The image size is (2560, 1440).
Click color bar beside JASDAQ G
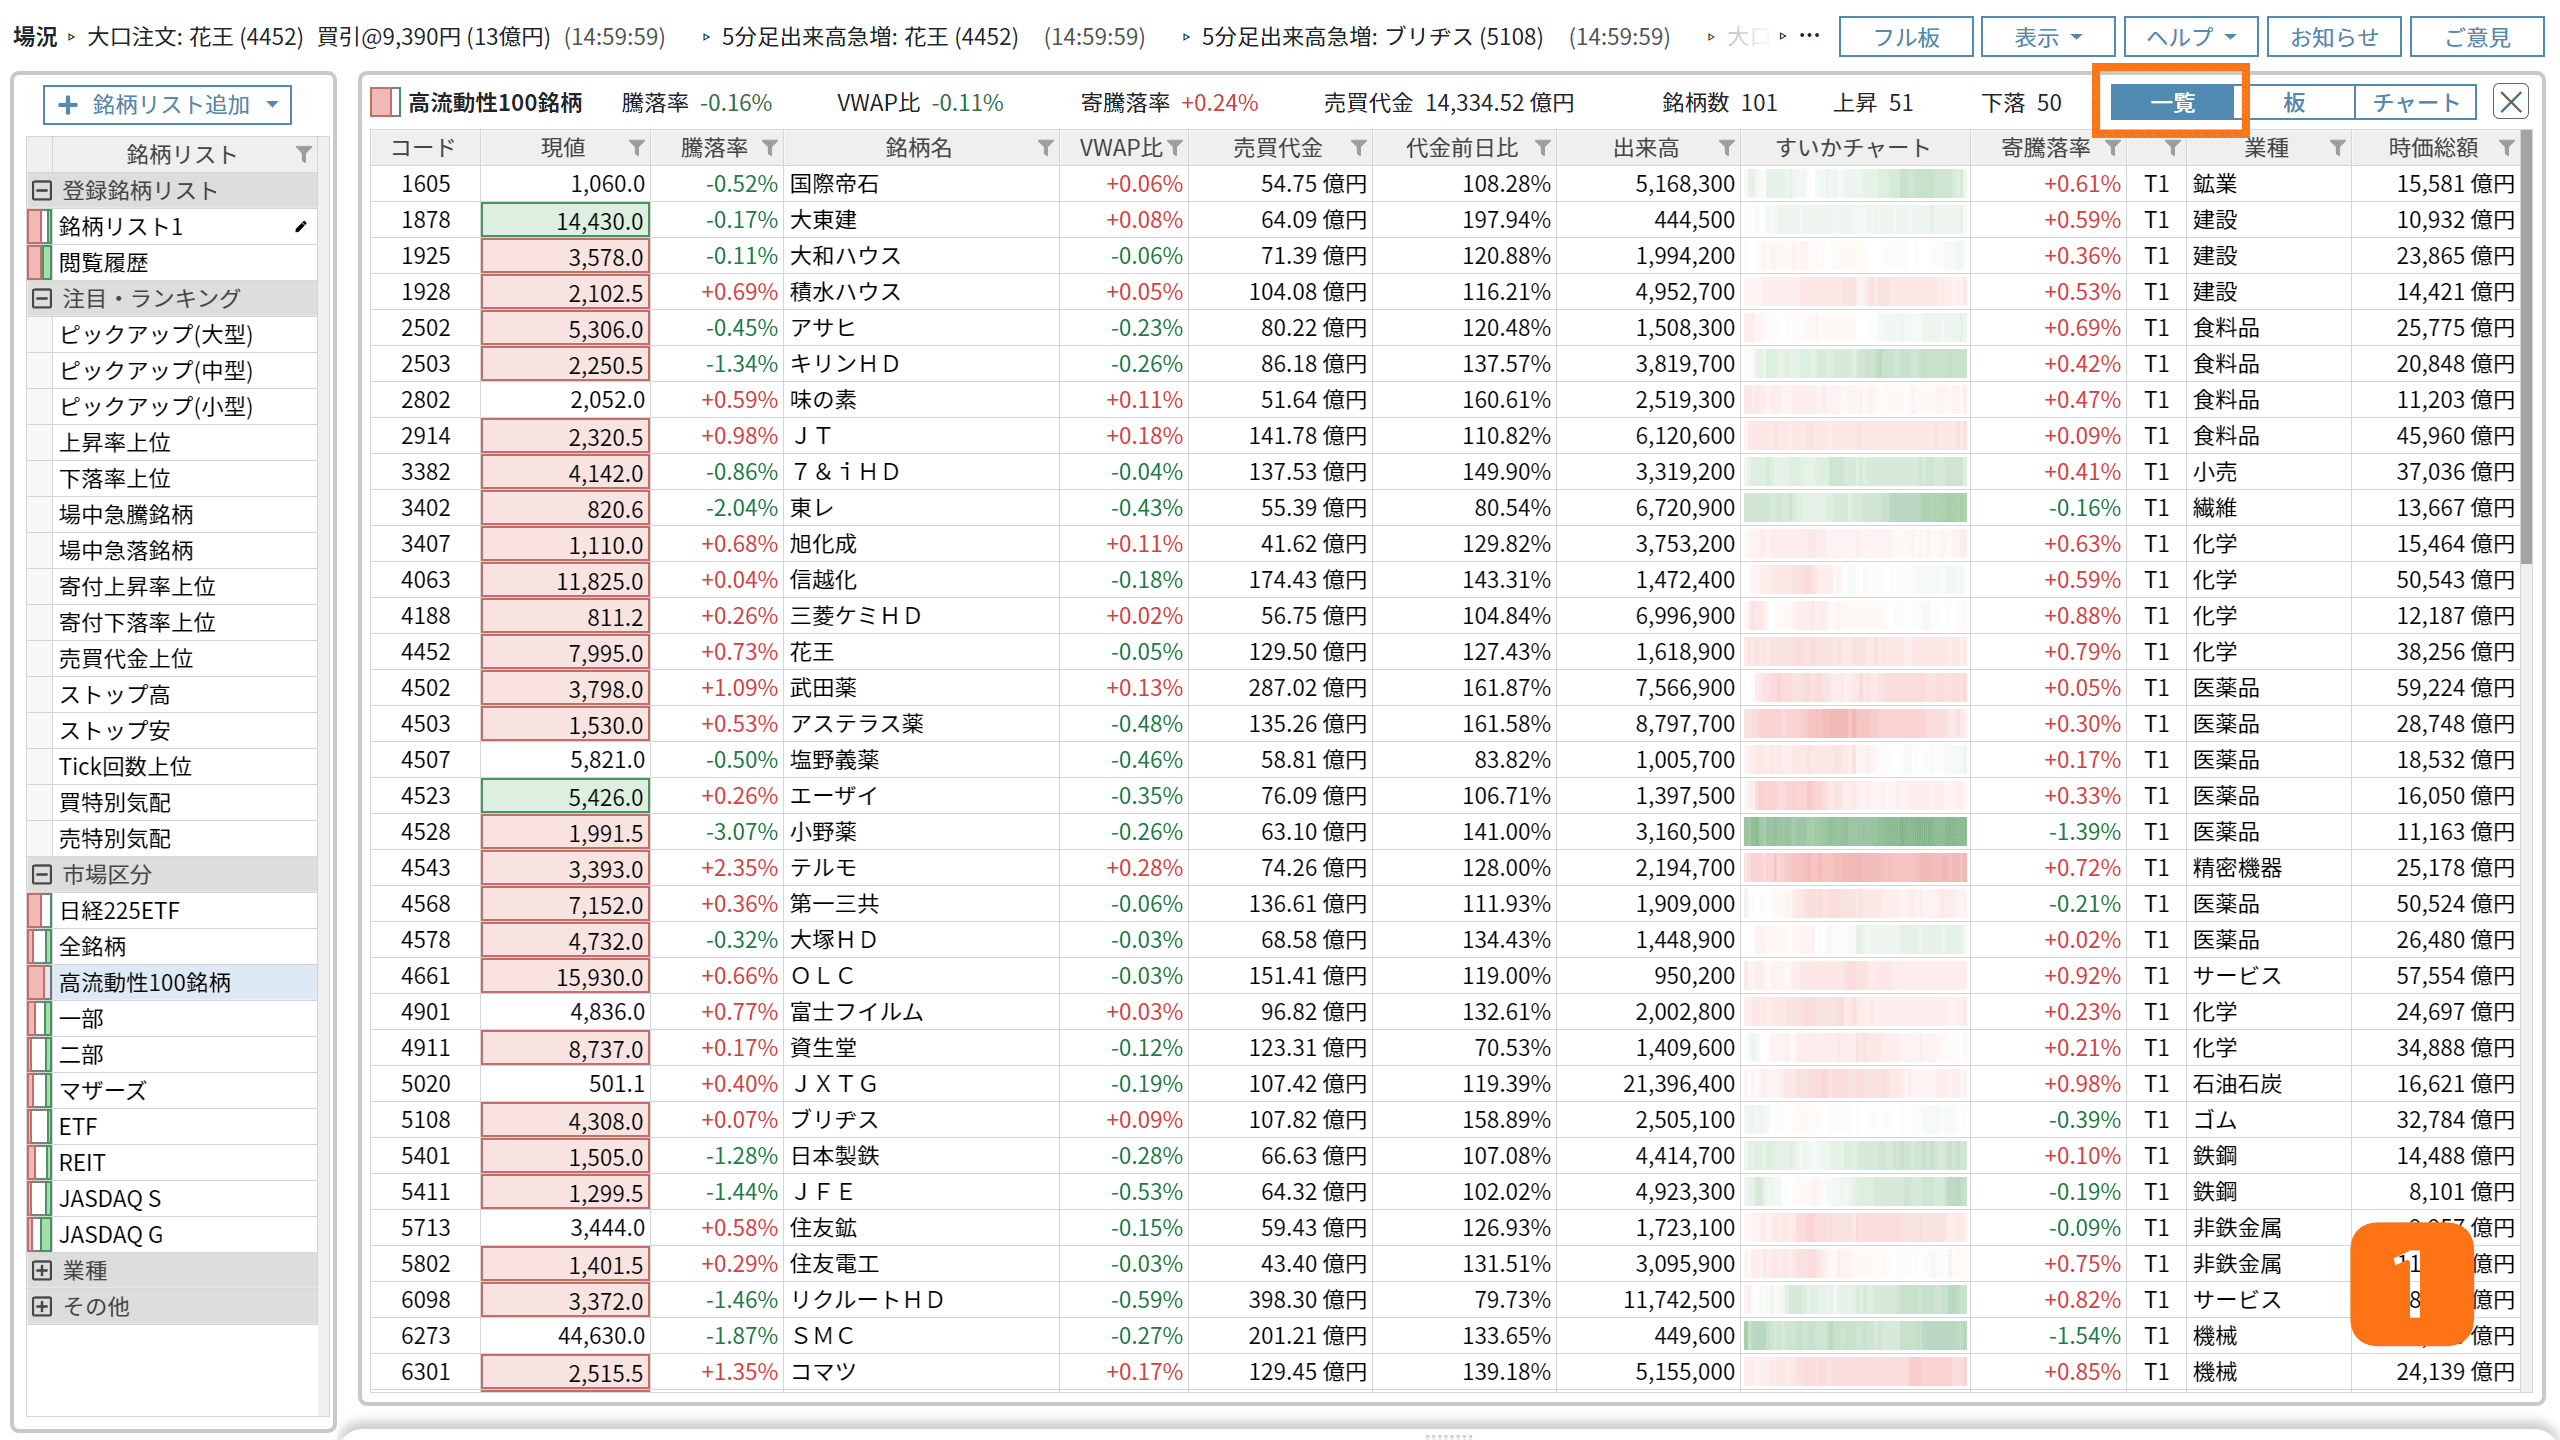[40, 1235]
